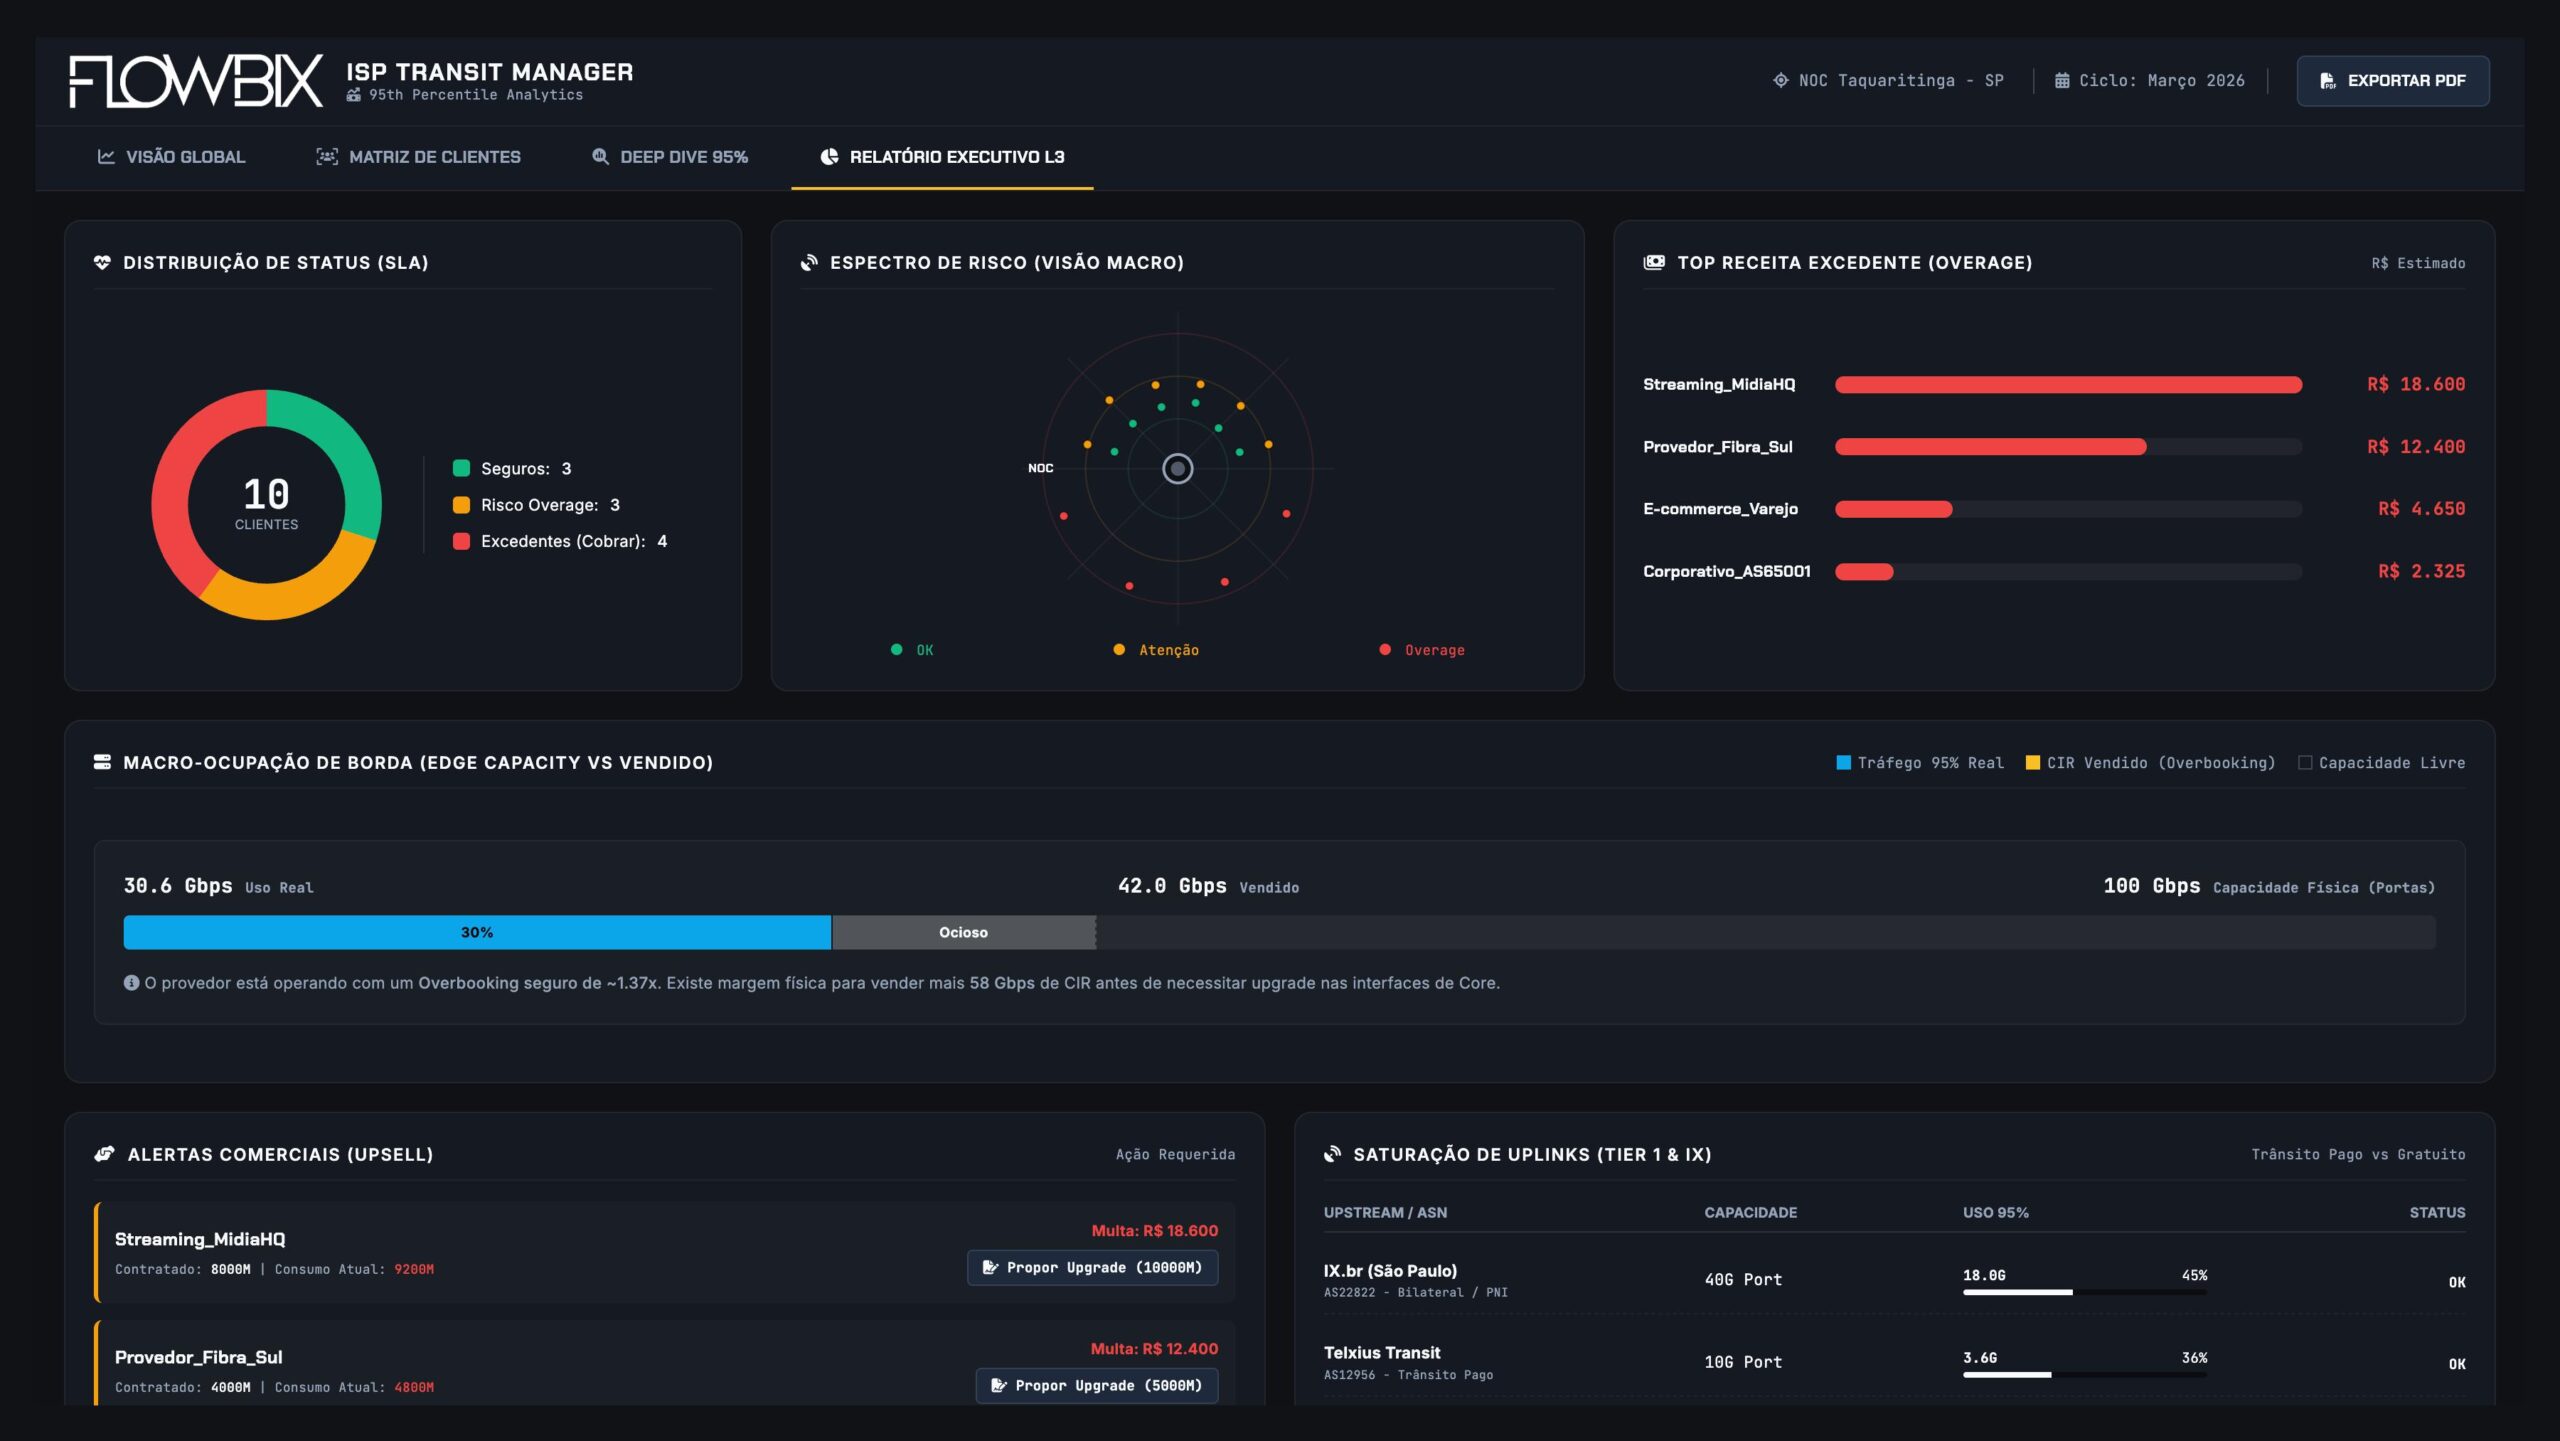Viewport: 2560px width, 1441px height.
Task: Click Propor Upgrade (10000M) for Streaming_MidiaHQ
Action: [1092, 1267]
